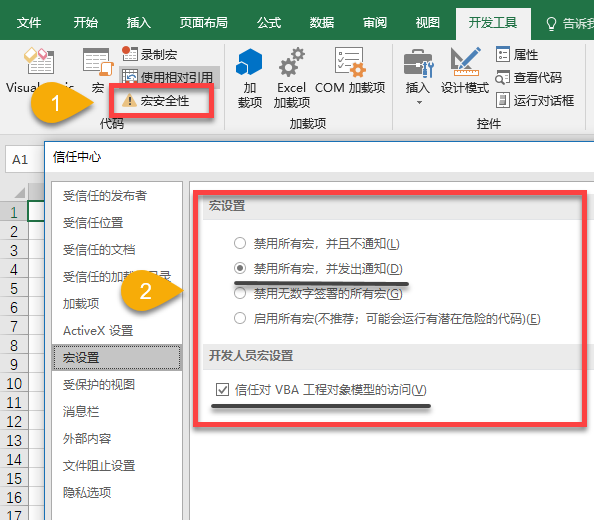Toggle 设计模式 design mode
594x520 pixels.
coord(465,70)
